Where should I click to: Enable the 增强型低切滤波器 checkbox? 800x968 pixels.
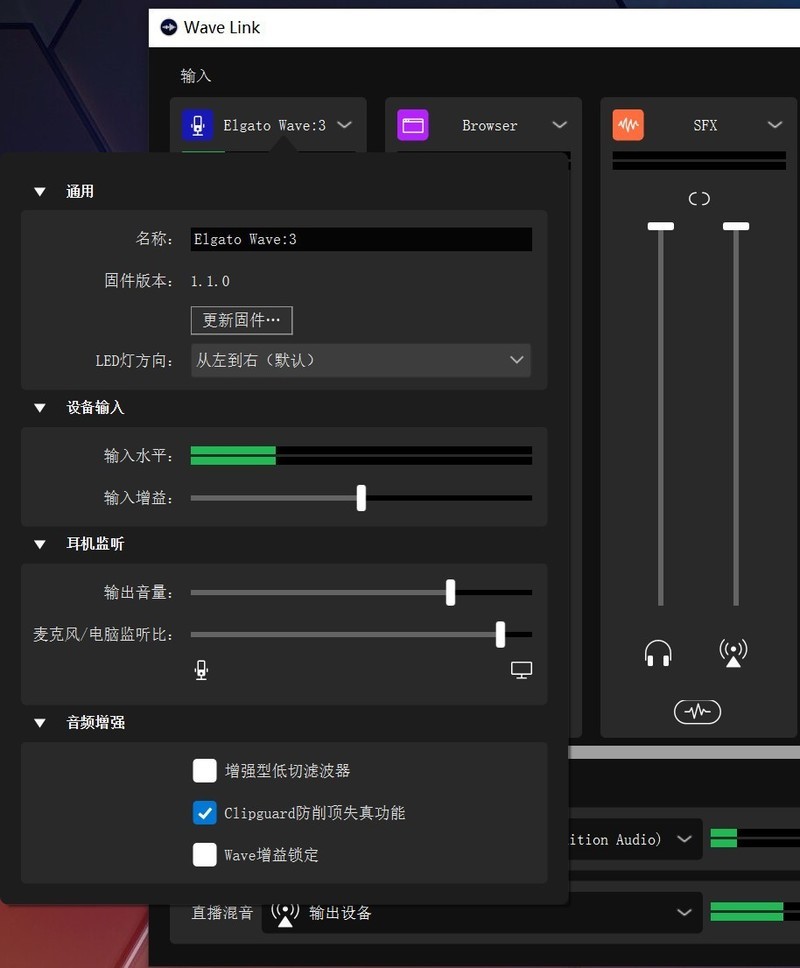click(x=205, y=771)
